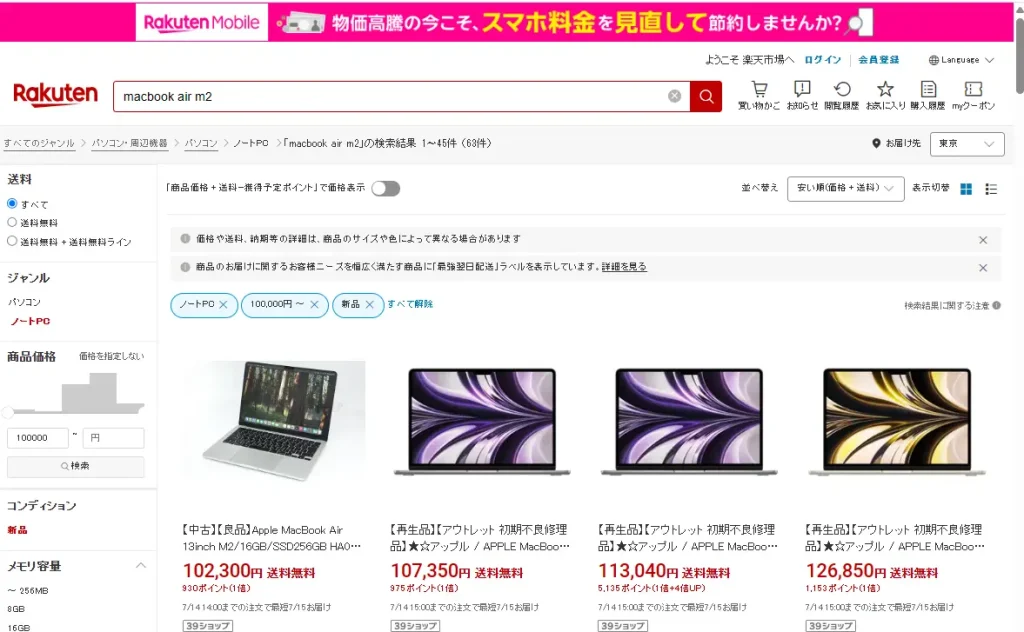Image resolution: width=1024 pixels, height=632 pixels.
Task: Click 価格を指定しない link
Action: coord(112,356)
